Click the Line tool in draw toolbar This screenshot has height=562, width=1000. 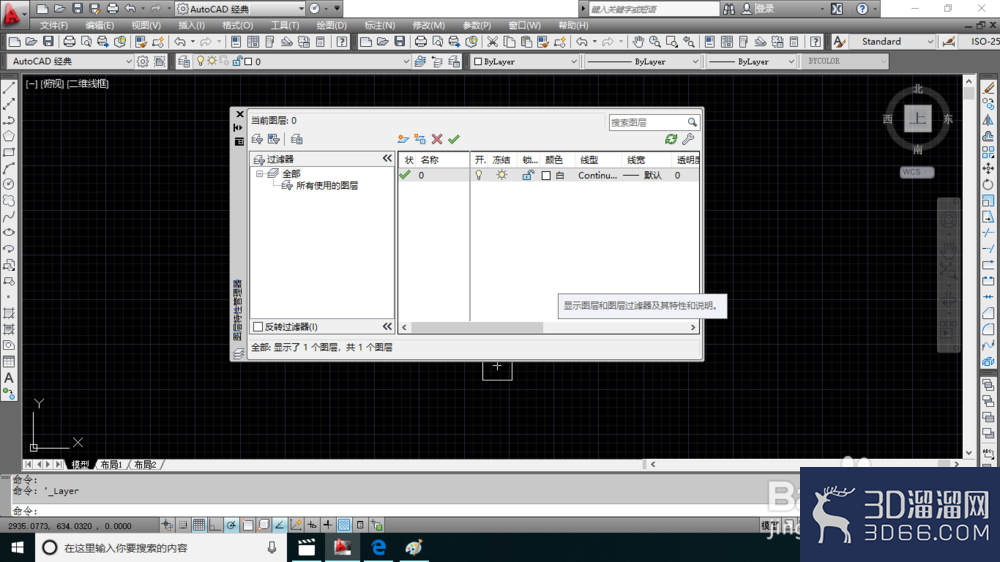coord(9,88)
